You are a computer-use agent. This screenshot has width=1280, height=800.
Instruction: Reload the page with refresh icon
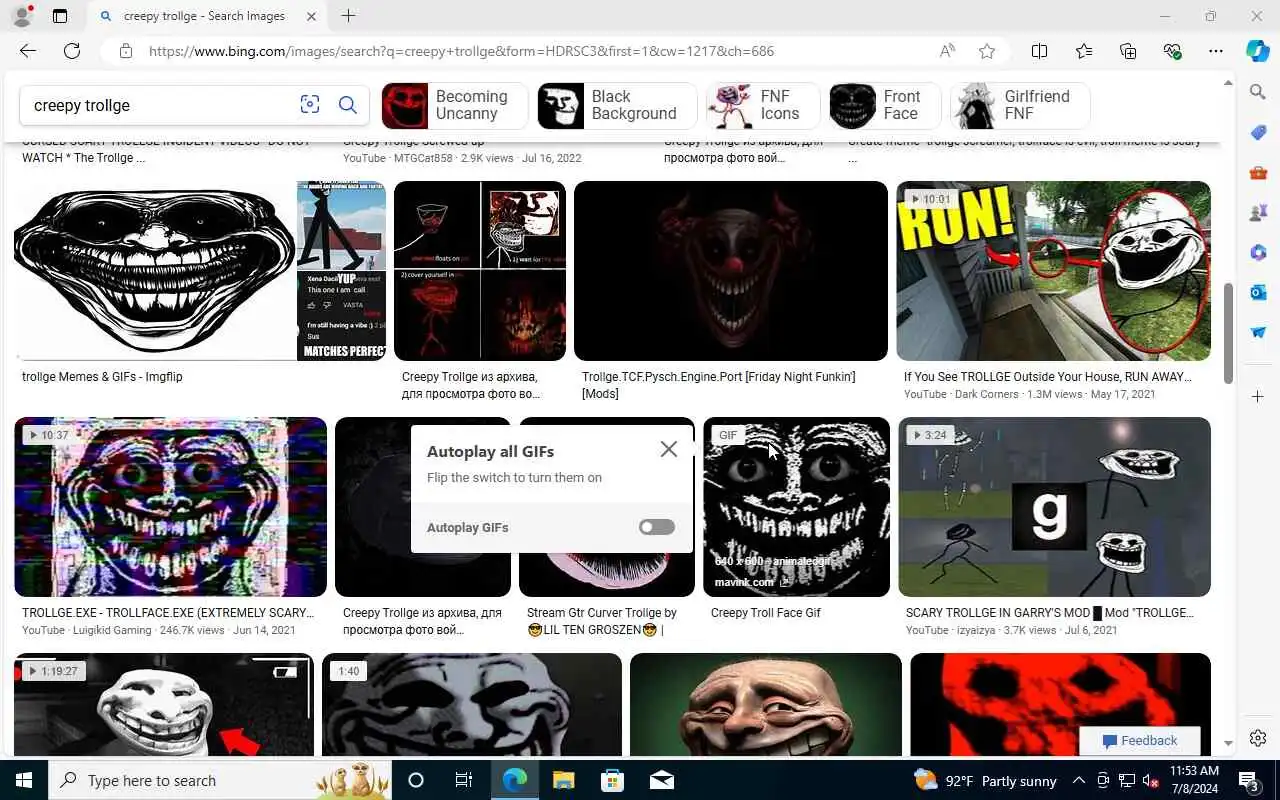click(72, 51)
